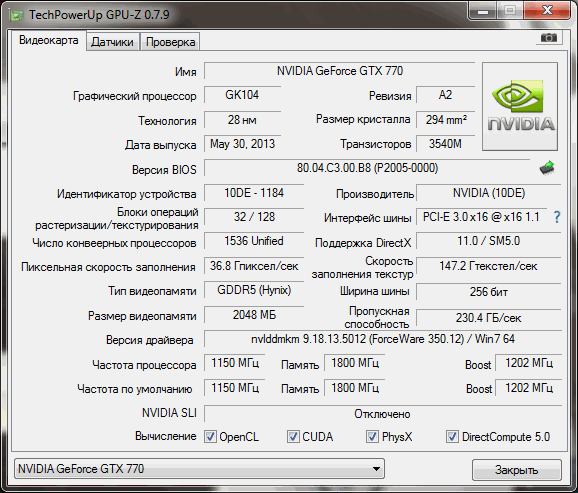Screen dimensions: 578x493
Task: Switch to the Проверка tab
Action: (x=170, y=42)
